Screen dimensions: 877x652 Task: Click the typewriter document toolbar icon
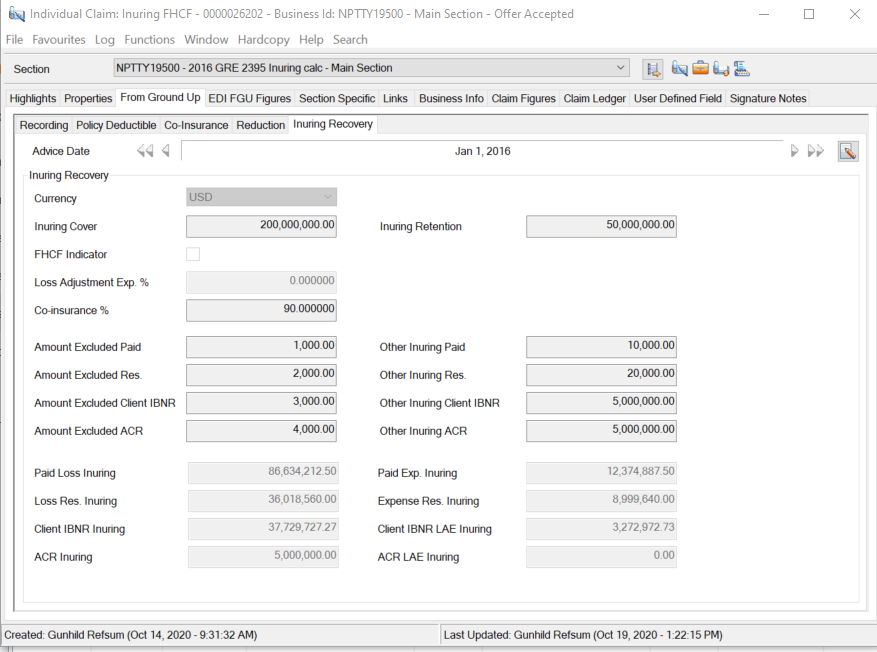click(742, 69)
